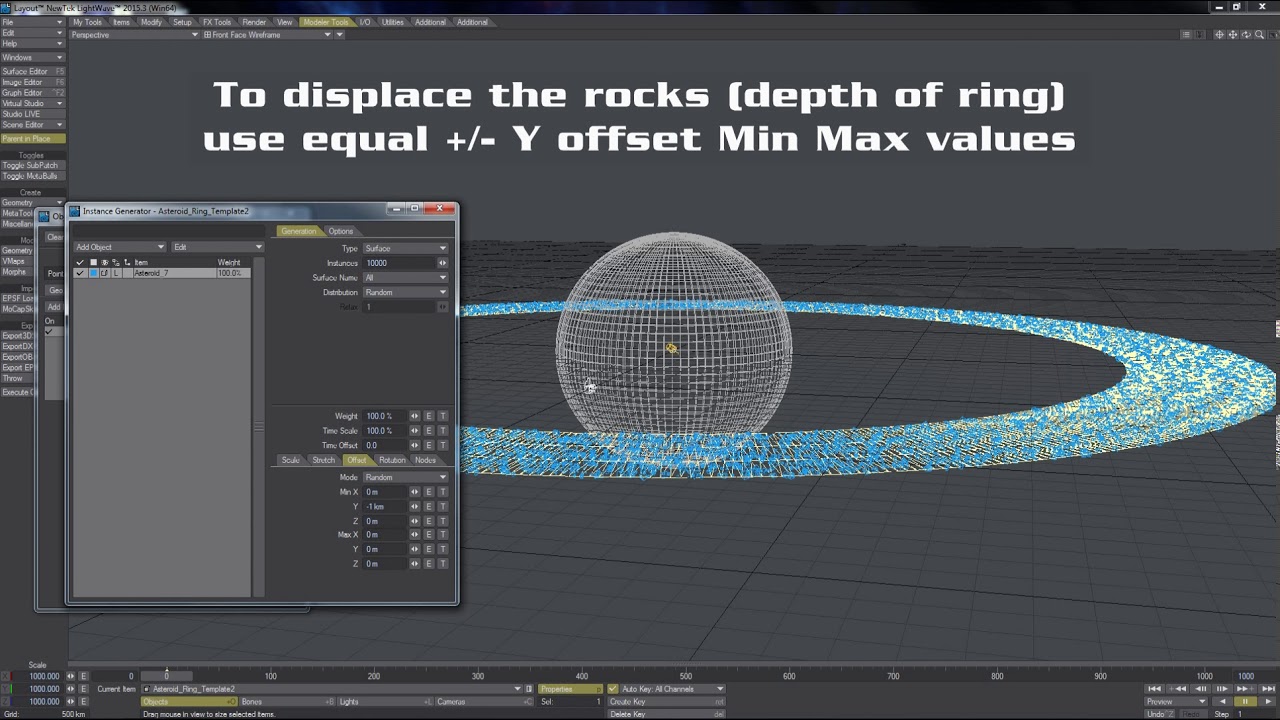Image resolution: width=1280 pixels, height=720 pixels.
Task: Click the Parent in Place button
Action: pos(32,139)
